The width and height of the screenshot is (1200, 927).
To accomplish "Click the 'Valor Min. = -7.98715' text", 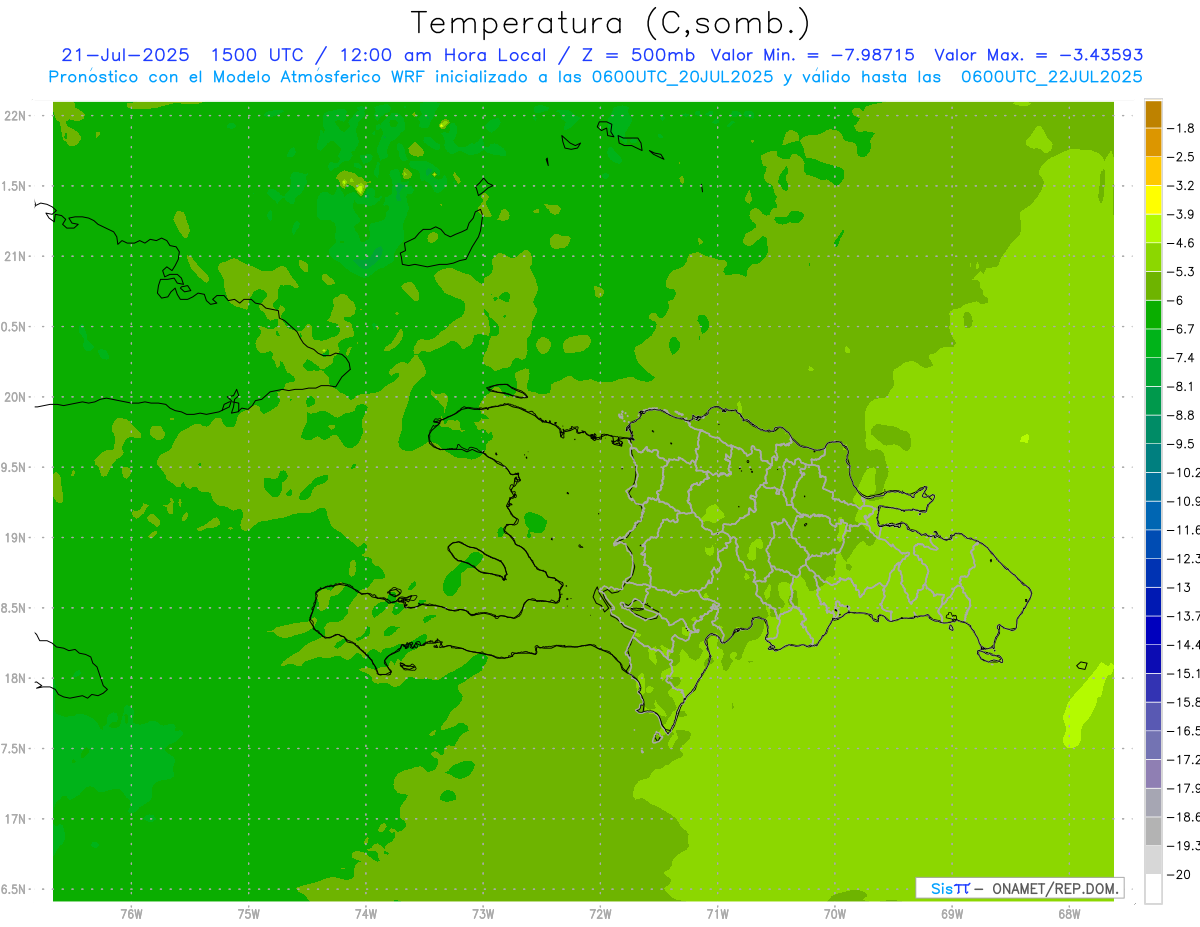I will pos(812,55).
